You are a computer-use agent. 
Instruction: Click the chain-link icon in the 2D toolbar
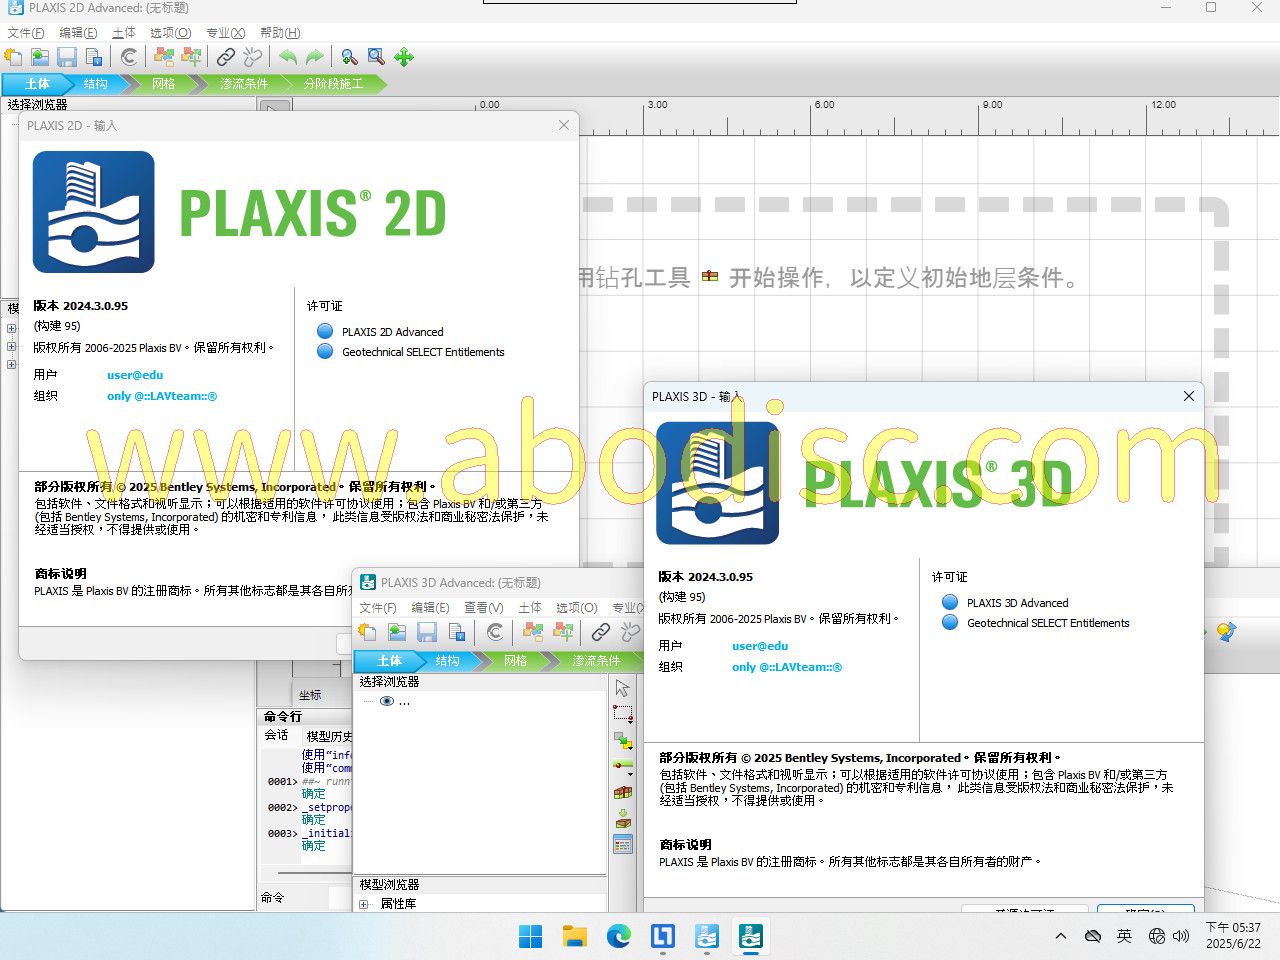[x=226, y=57]
